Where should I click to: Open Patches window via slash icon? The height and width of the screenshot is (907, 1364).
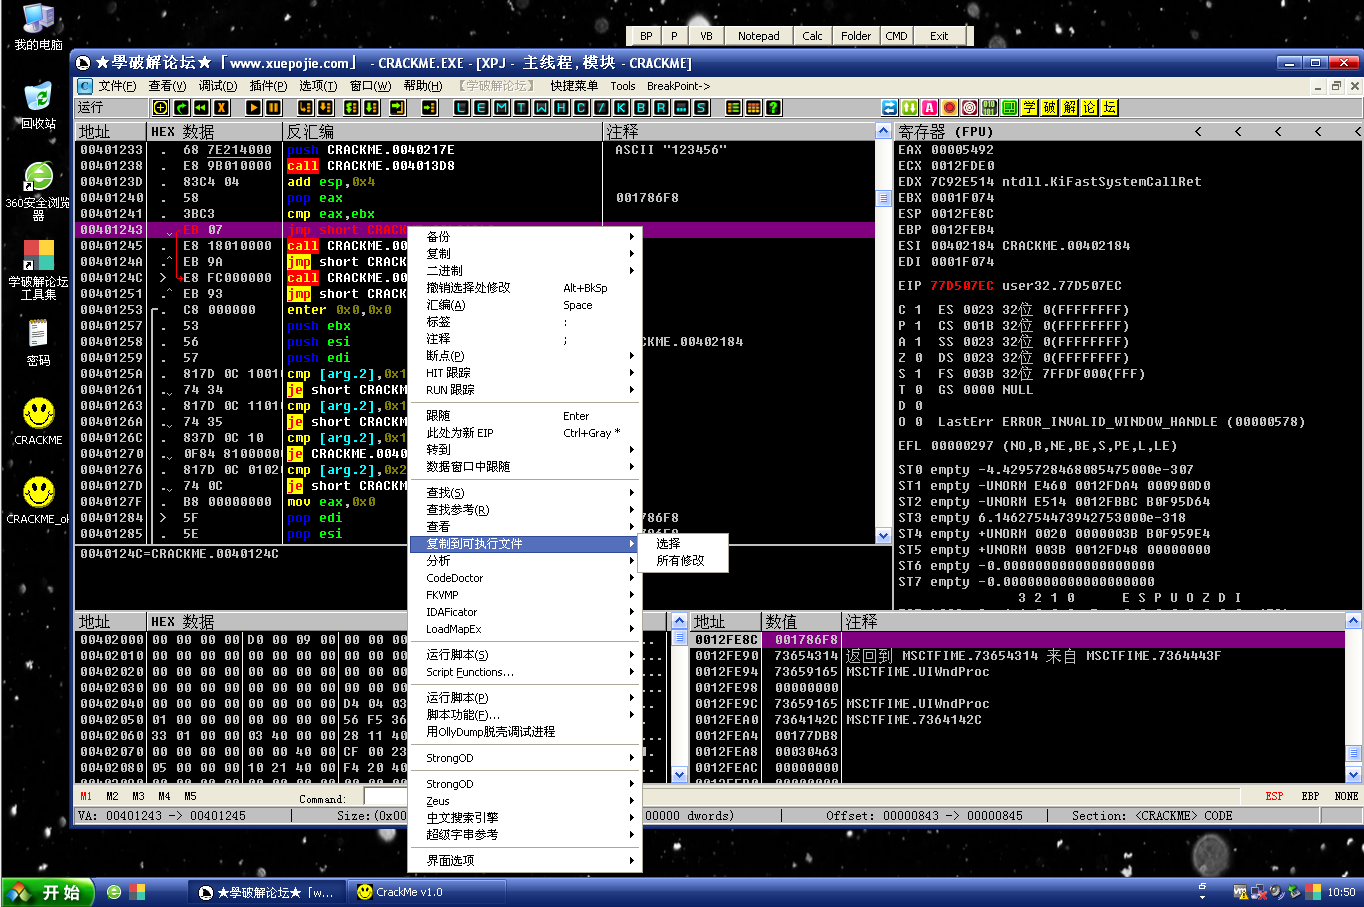click(601, 107)
